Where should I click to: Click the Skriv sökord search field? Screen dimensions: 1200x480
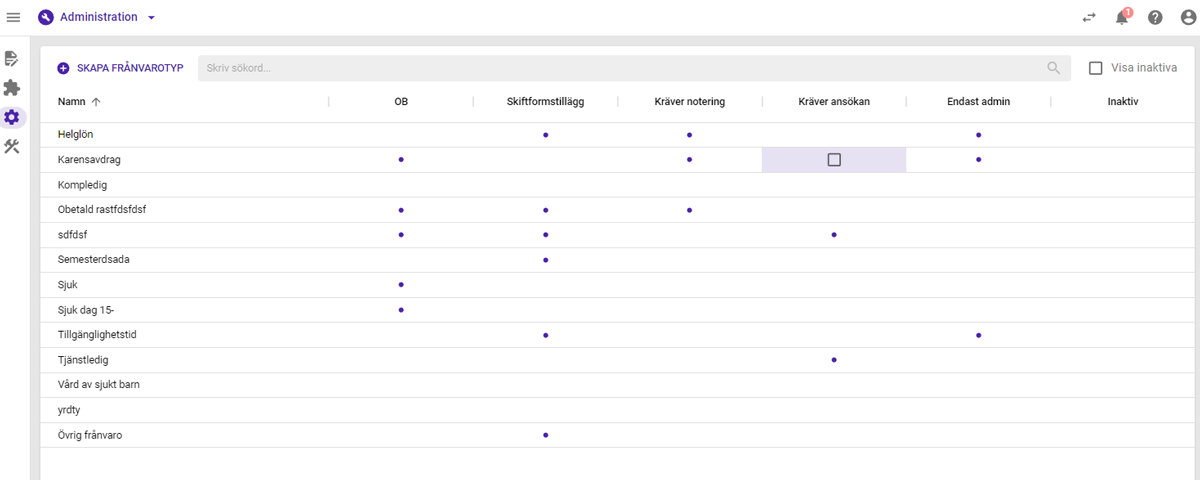click(x=620, y=68)
